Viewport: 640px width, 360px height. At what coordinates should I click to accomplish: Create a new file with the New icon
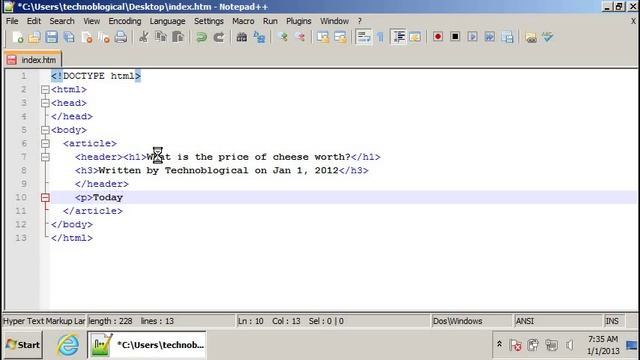click(18, 37)
